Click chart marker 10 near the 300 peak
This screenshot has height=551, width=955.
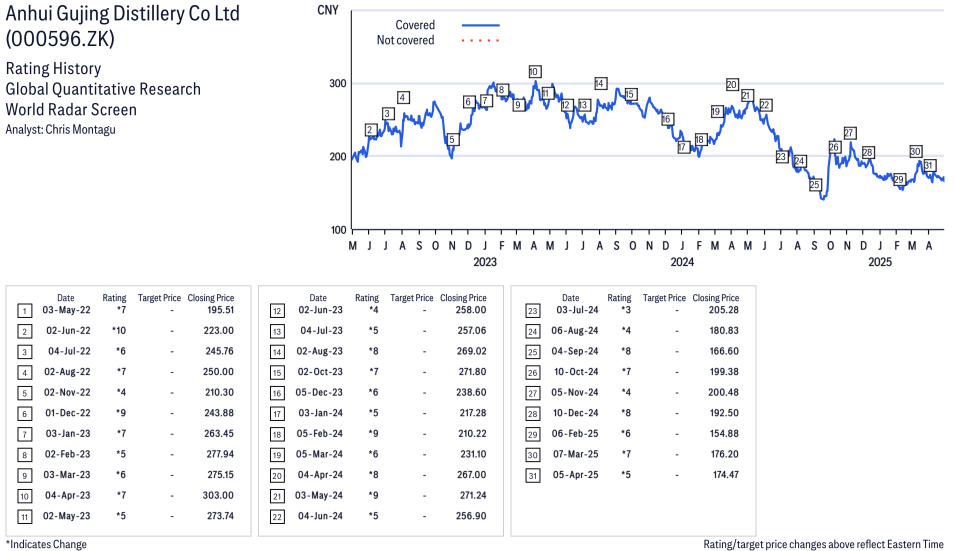point(534,72)
